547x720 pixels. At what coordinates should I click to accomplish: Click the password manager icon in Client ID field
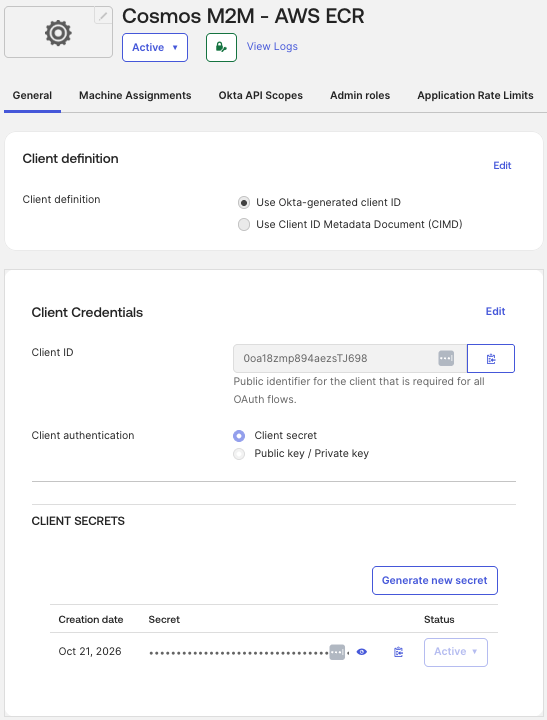click(446, 358)
